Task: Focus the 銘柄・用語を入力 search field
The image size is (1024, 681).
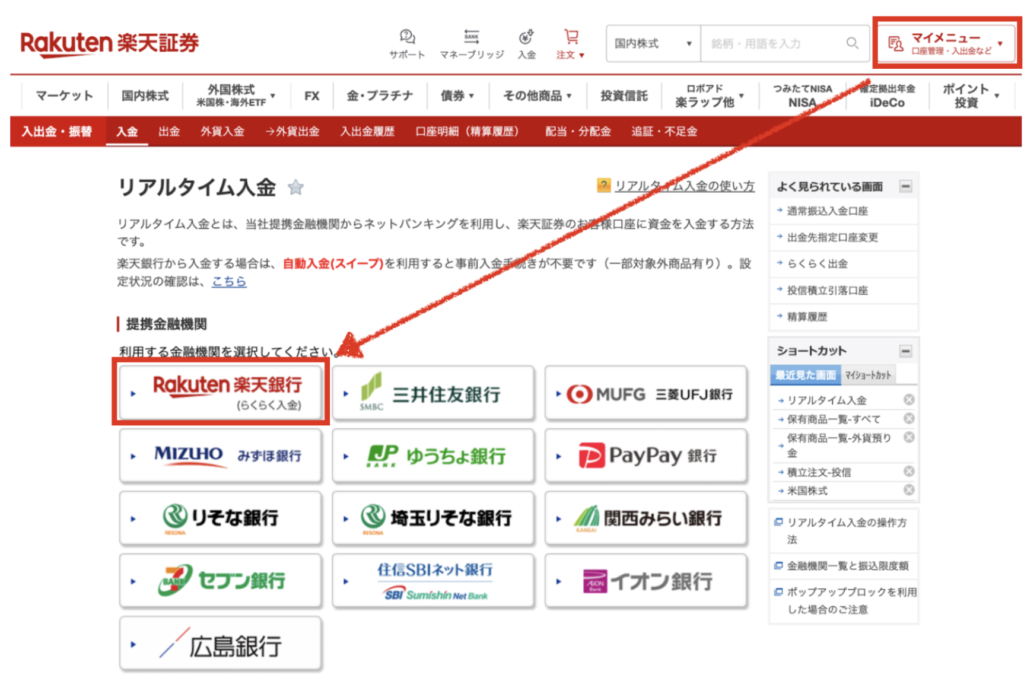Action: tap(773, 43)
